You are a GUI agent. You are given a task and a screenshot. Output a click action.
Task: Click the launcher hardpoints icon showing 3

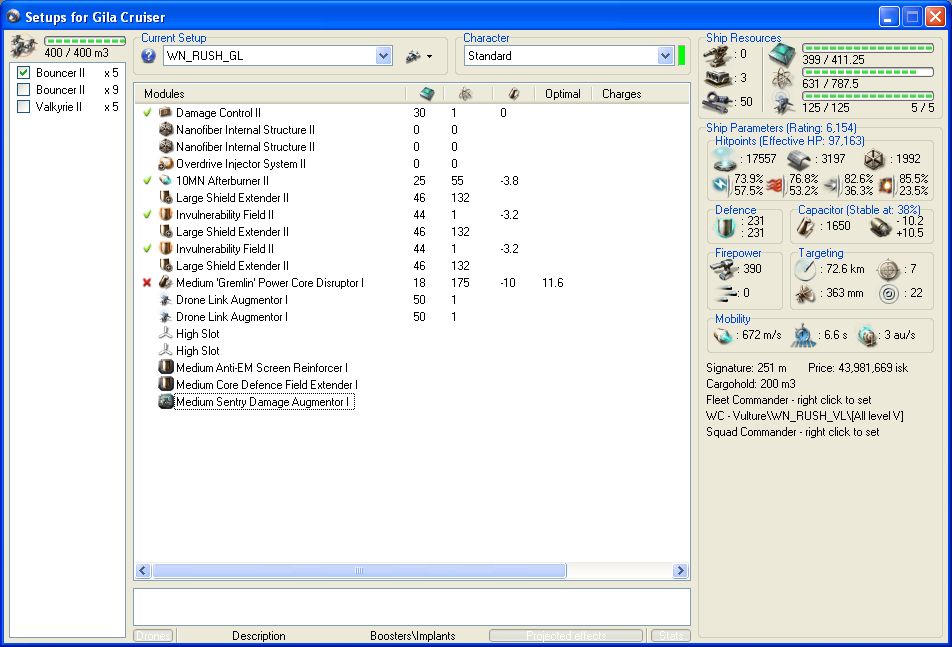[716, 78]
